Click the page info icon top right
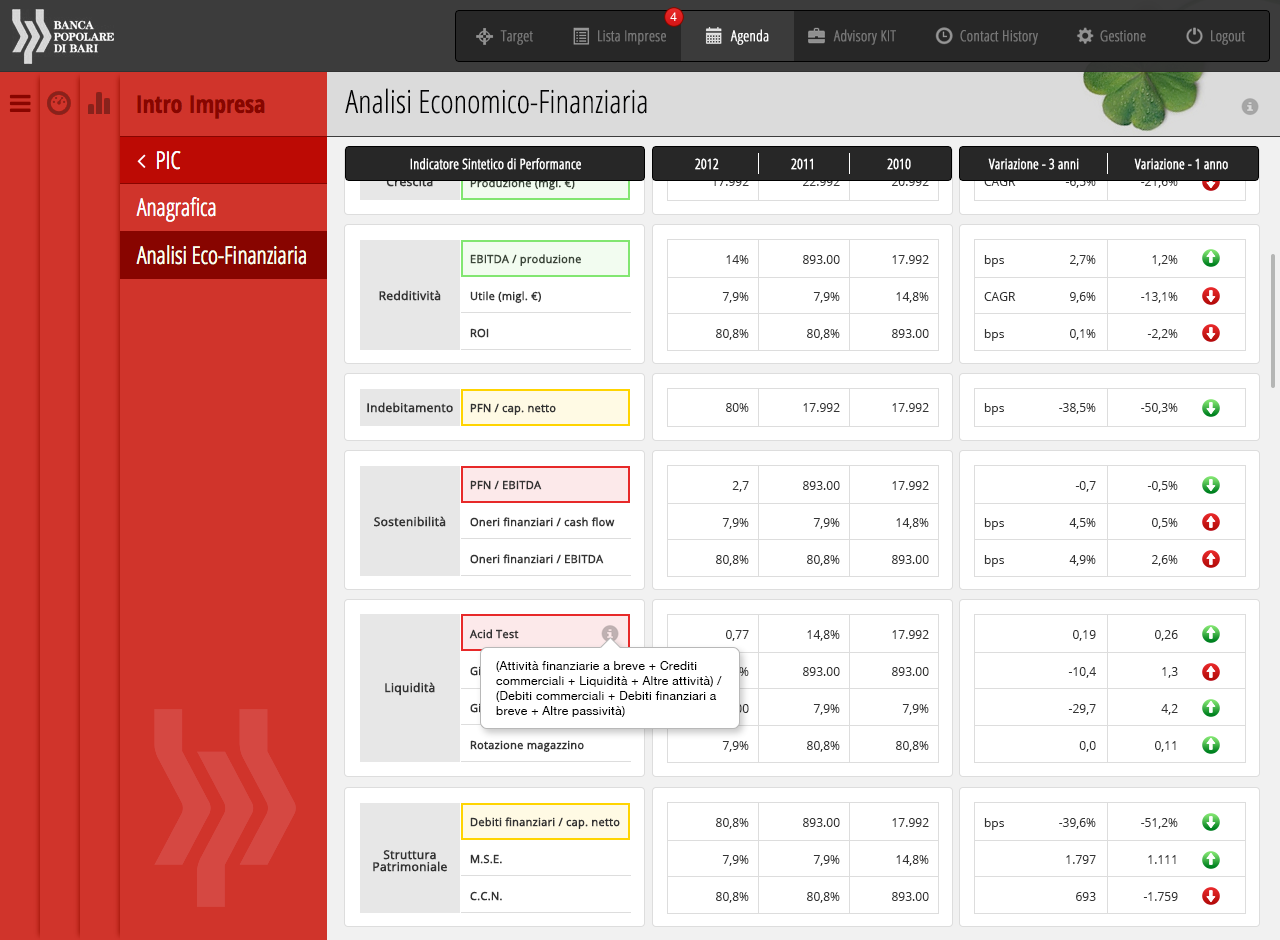 1249,106
